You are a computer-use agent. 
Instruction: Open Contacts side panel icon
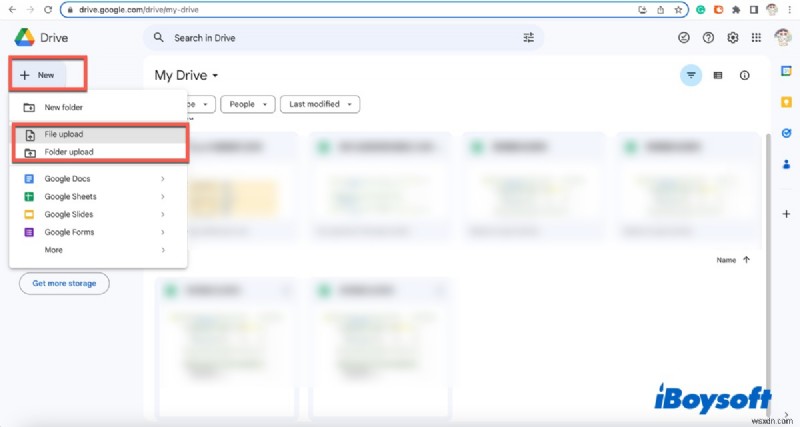(786, 164)
